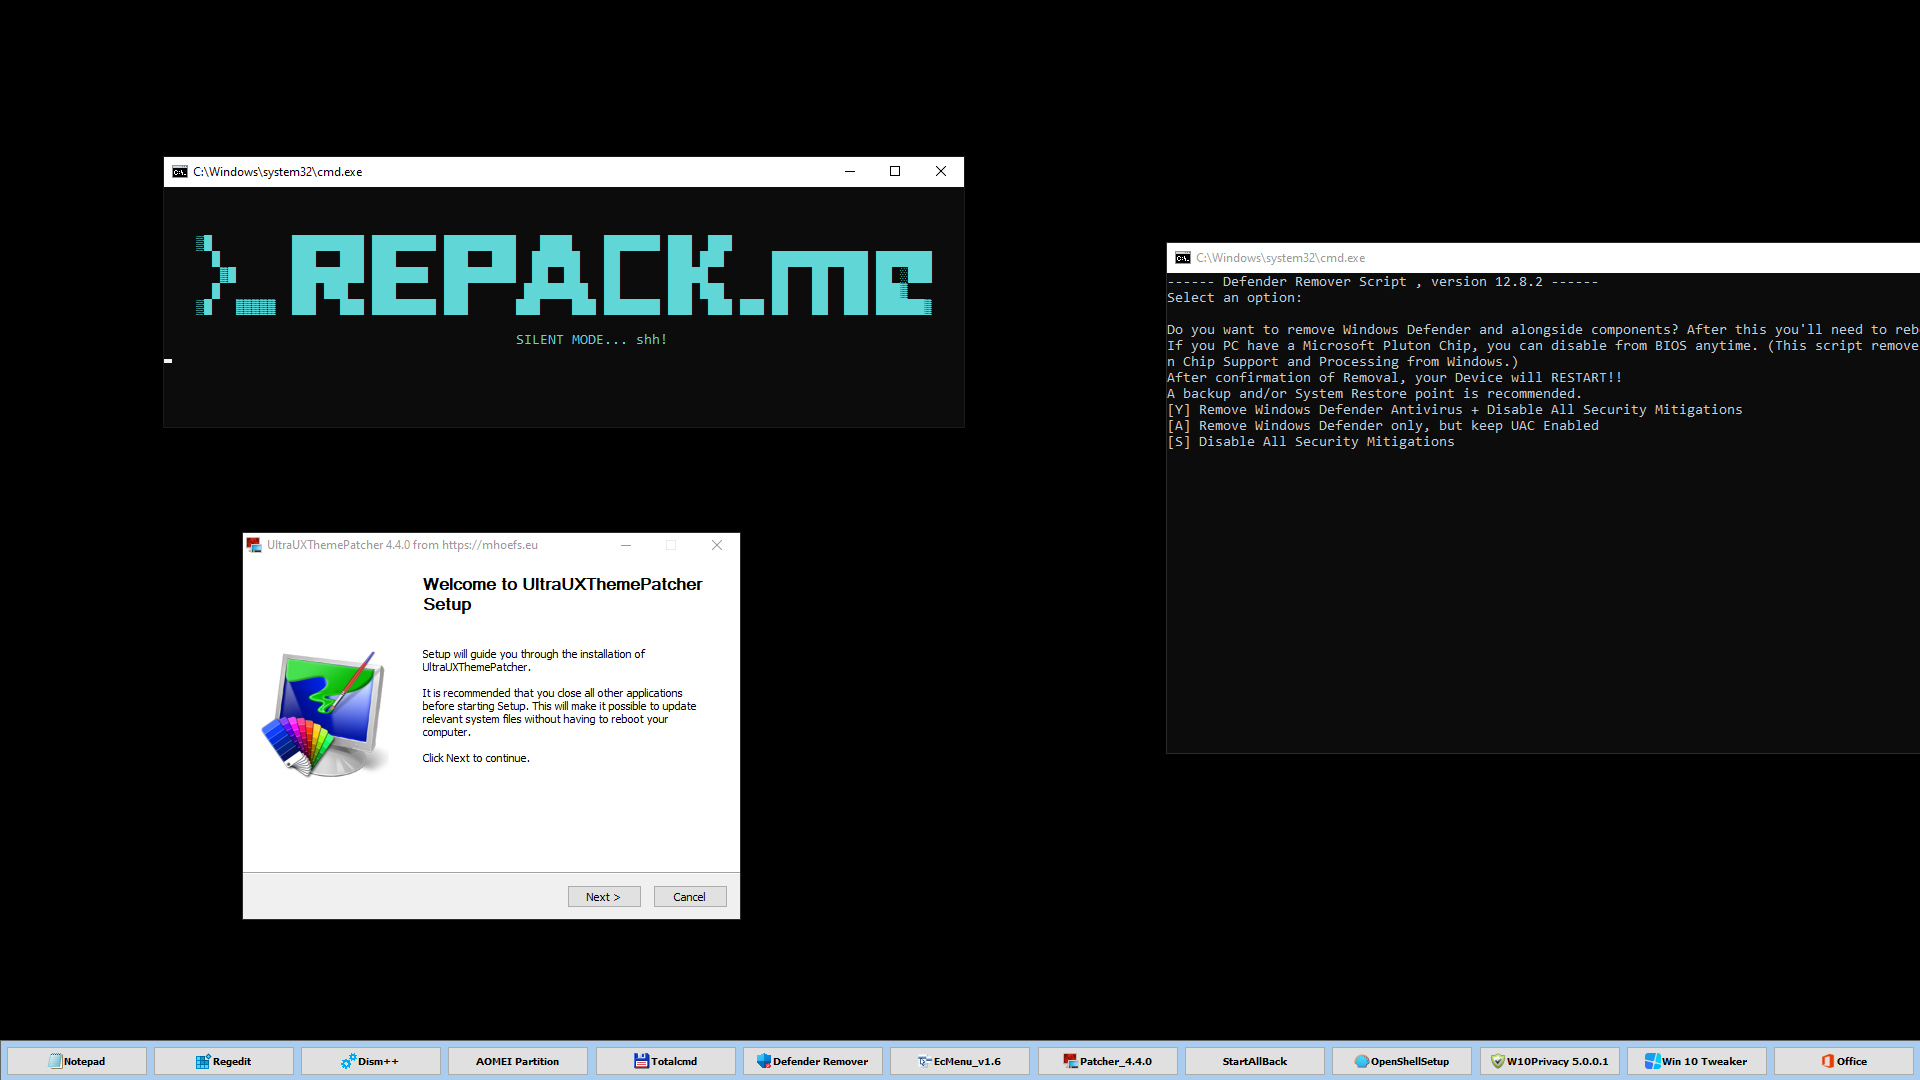Open Regedit from the launcher bar
This screenshot has width=1920, height=1080.
point(224,1061)
